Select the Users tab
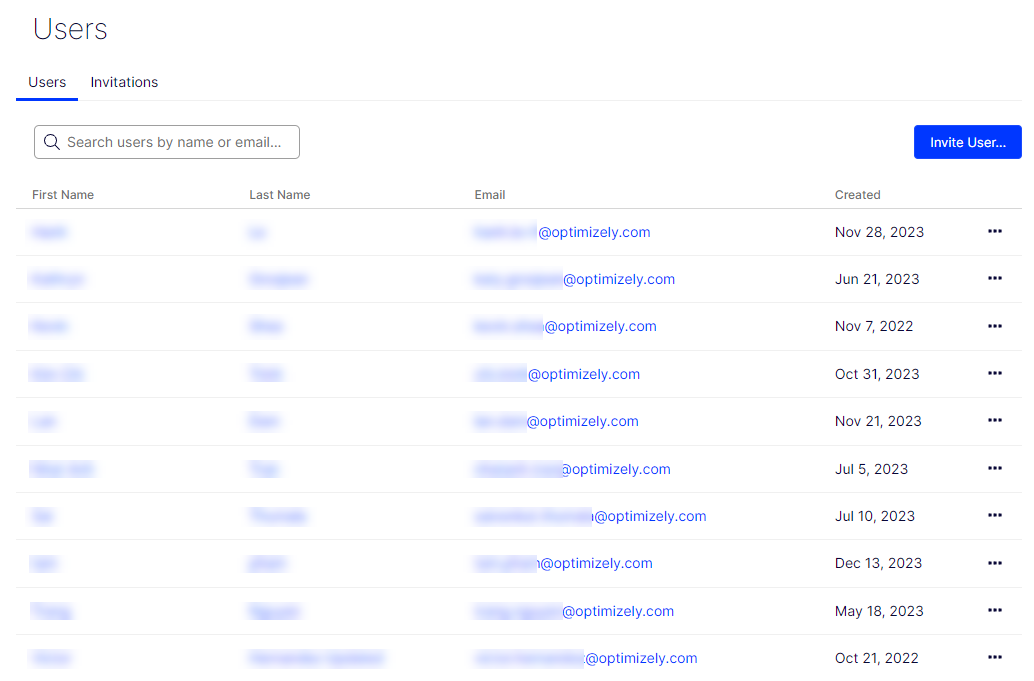Image resolution: width=1034 pixels, height=681 pixels. tap(47, 82)
